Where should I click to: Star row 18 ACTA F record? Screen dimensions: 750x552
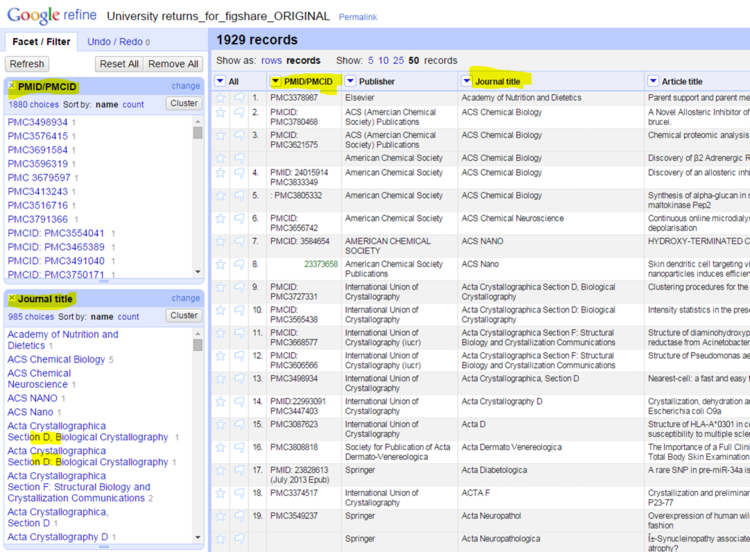(x=220, y=494)
